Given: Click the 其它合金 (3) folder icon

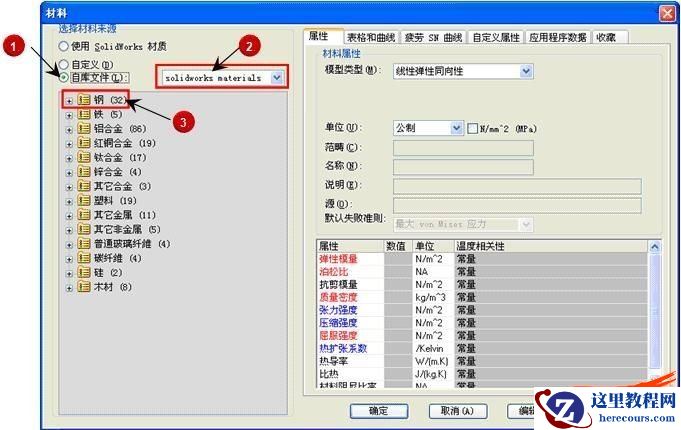Looking at the screenshot, I should [x=83, y=186].
